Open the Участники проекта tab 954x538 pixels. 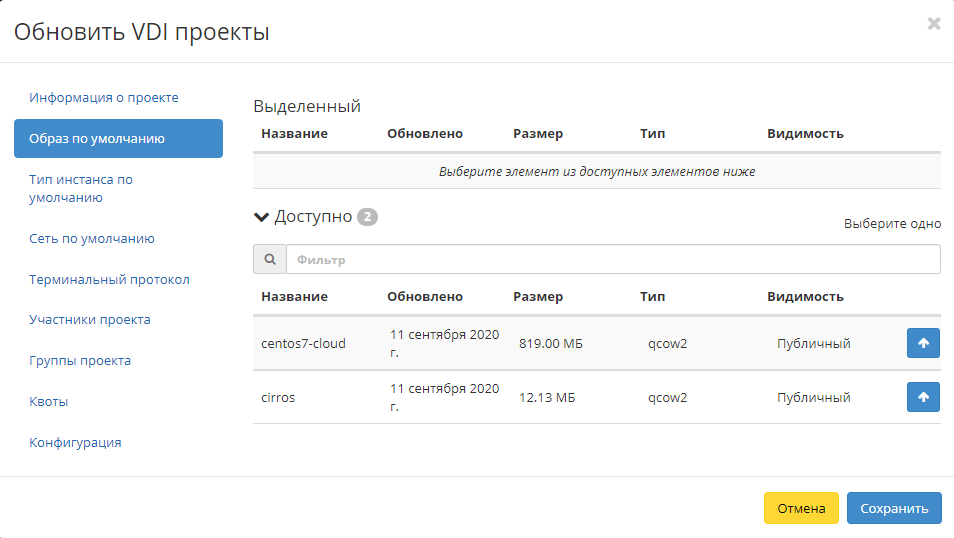90,320
